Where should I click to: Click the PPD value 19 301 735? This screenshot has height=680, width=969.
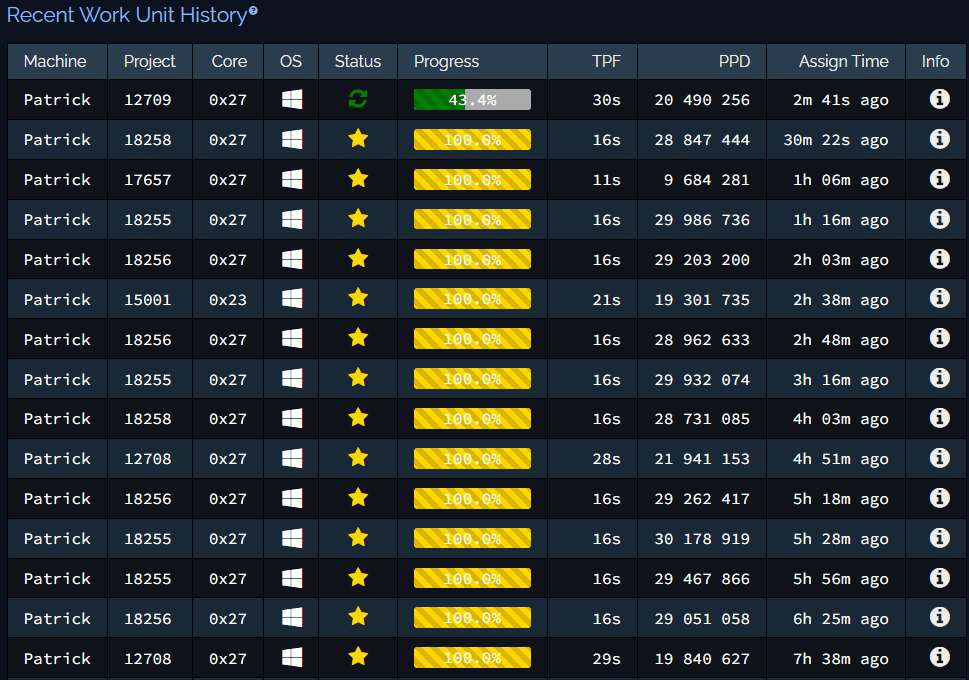click(702, 300)
